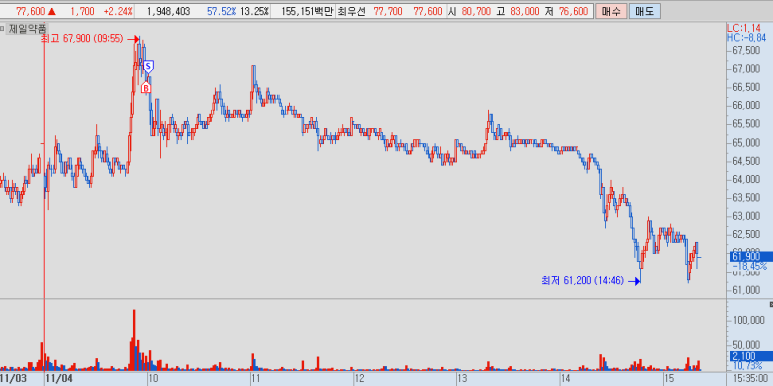Click the 13.25% value in top bar
Image resolution: width=773 pixels, height=386 pixels.
(254, 11)
